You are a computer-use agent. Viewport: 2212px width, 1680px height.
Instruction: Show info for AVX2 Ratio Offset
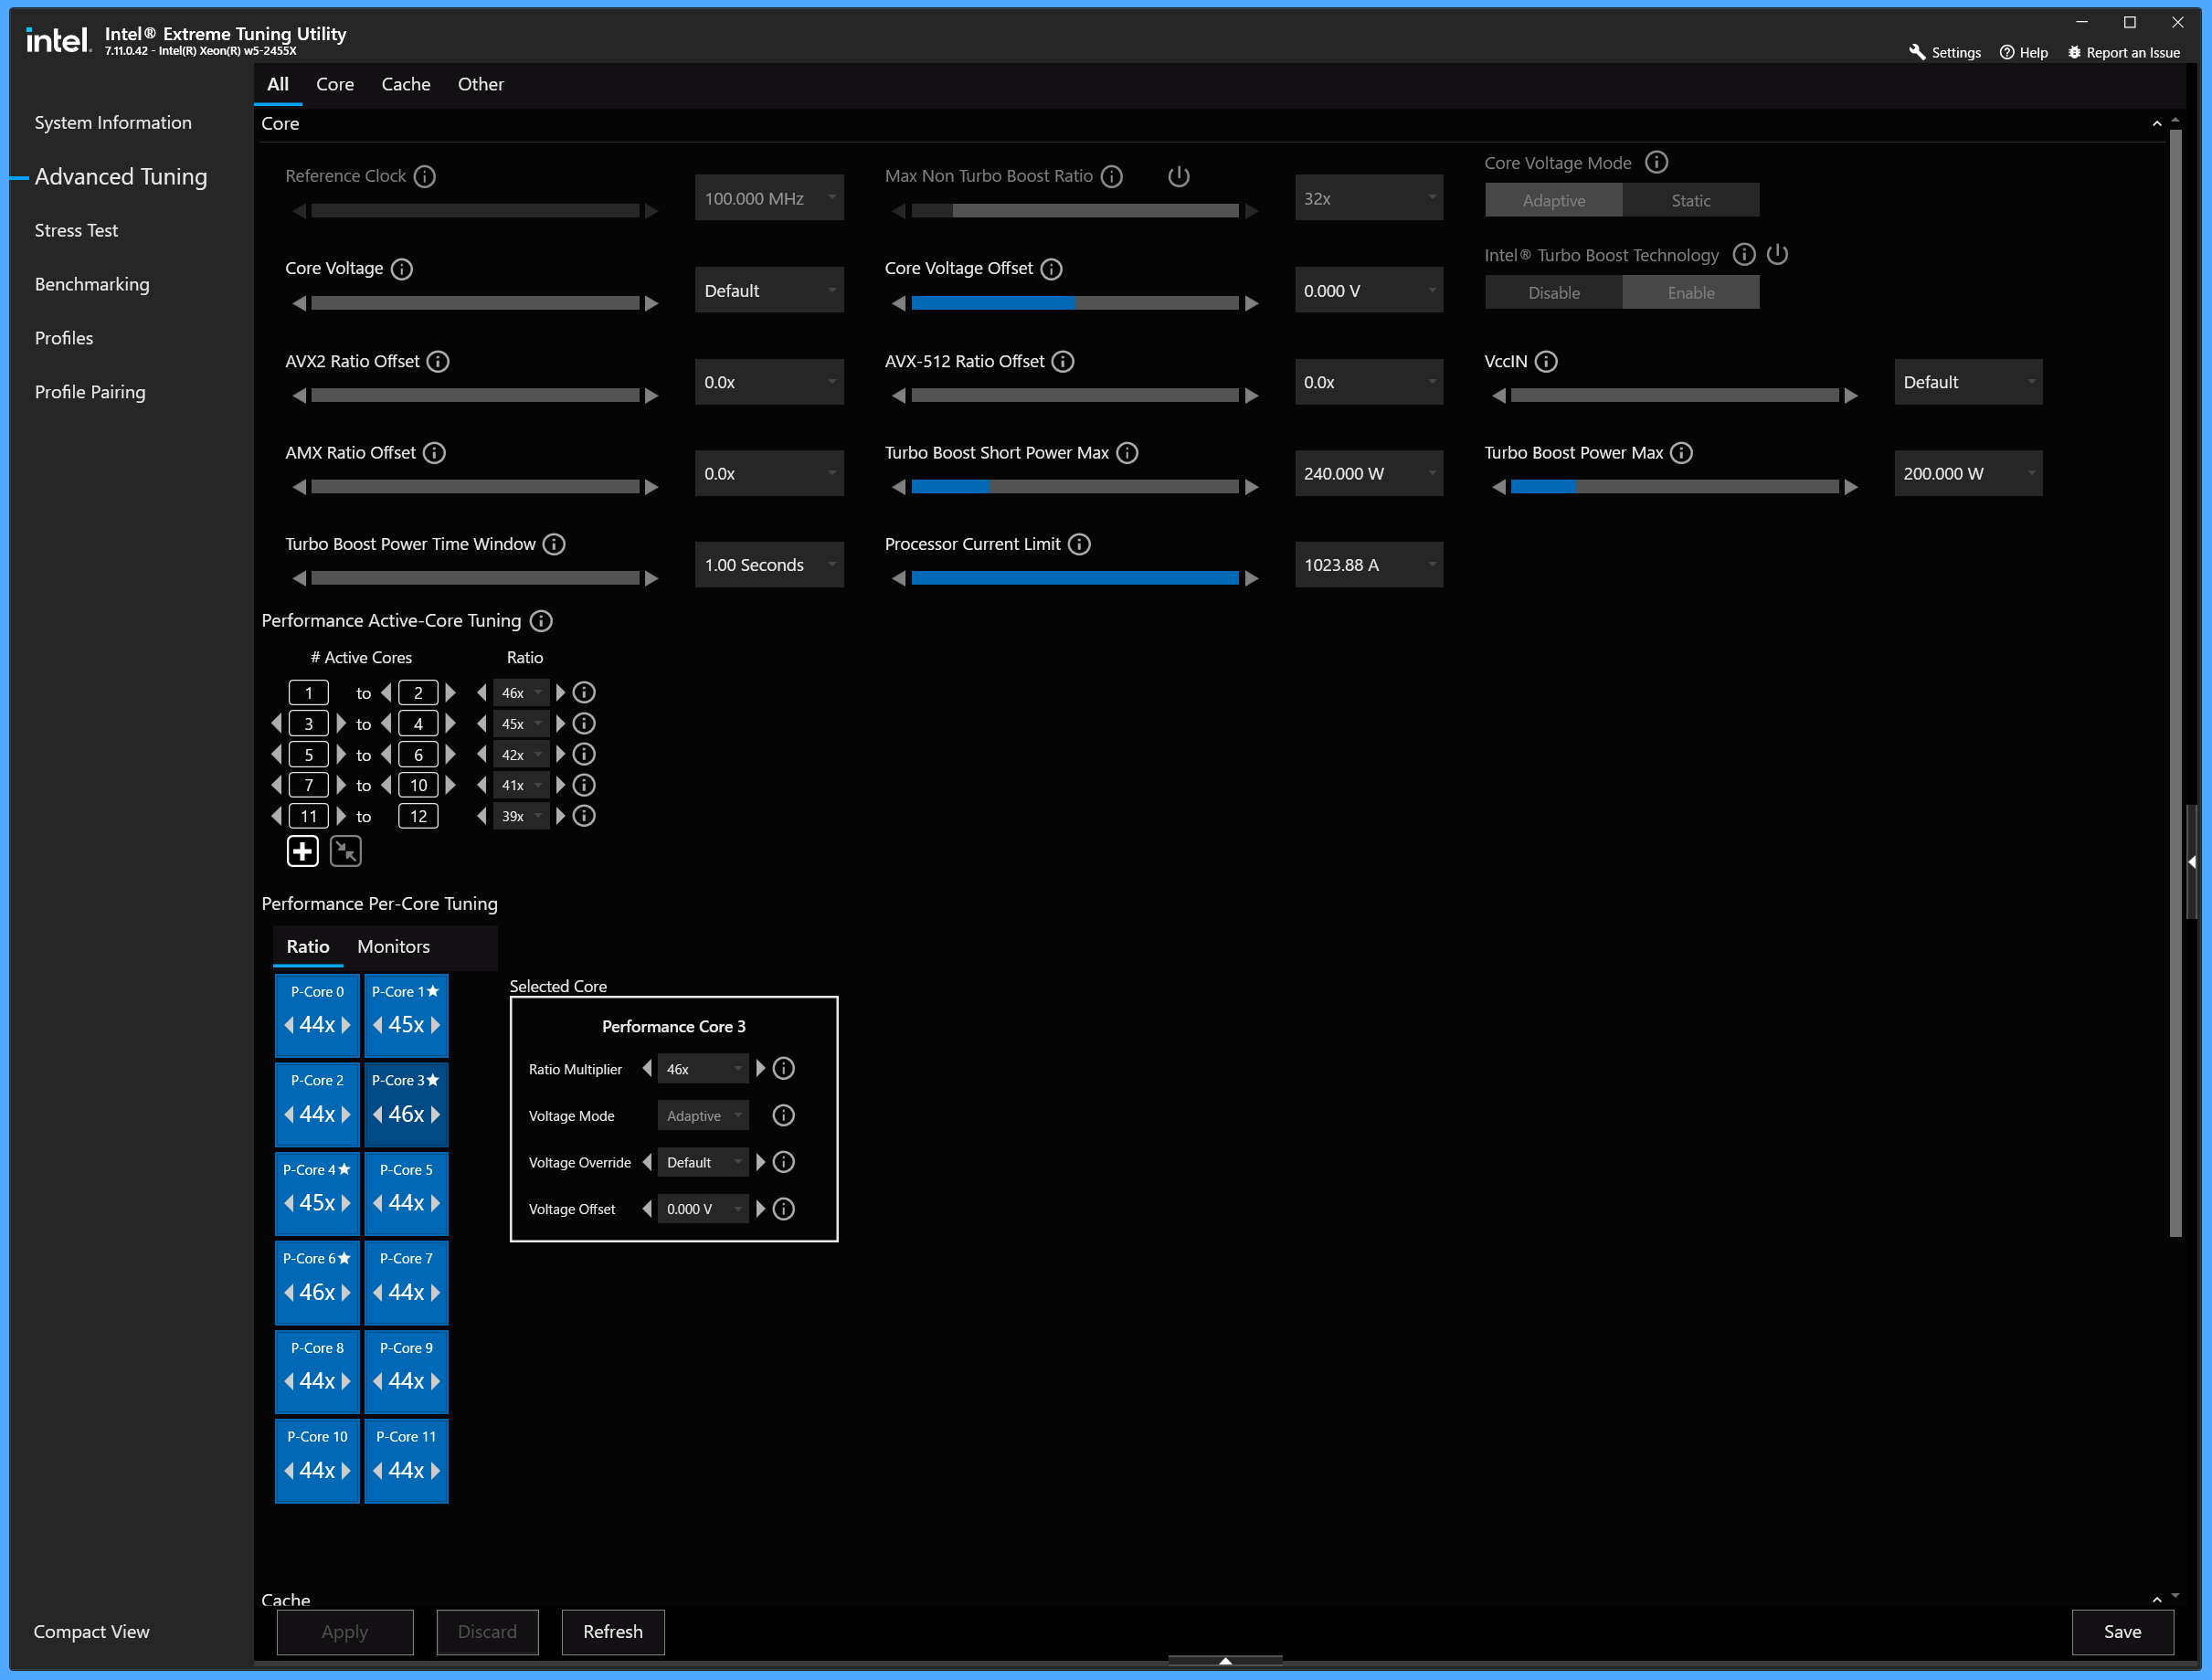click(438, 361)
